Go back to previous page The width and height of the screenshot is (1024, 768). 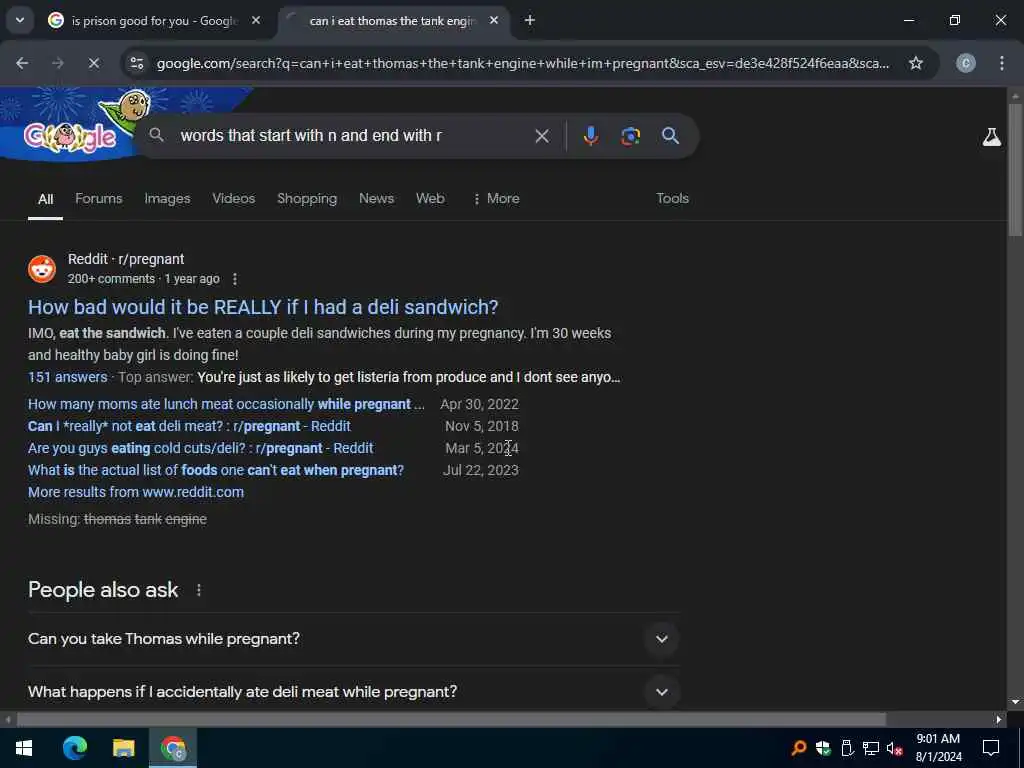22,63
